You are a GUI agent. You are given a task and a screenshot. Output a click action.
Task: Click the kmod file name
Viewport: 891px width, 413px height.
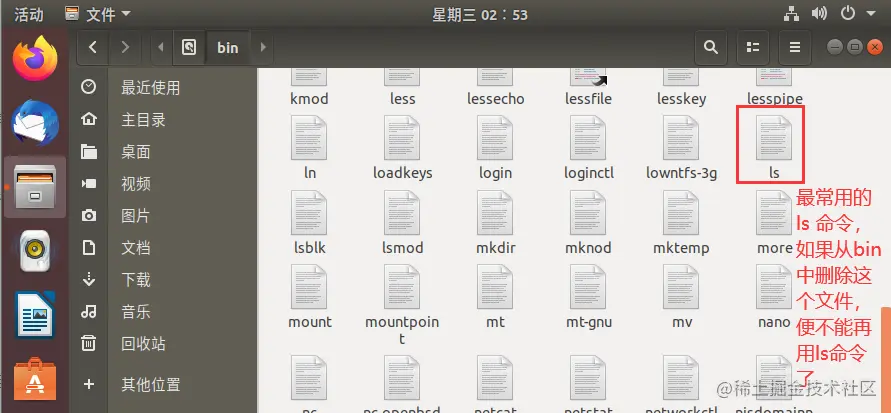[309, 99]
